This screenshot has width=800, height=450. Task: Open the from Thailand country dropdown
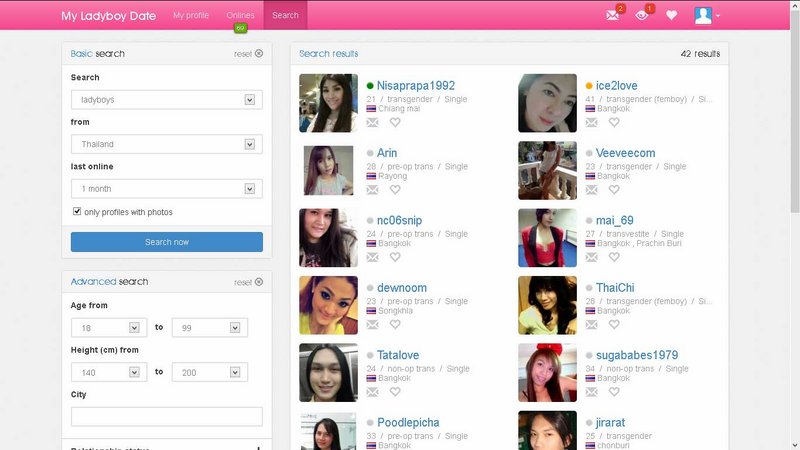(x=167, y=144)
